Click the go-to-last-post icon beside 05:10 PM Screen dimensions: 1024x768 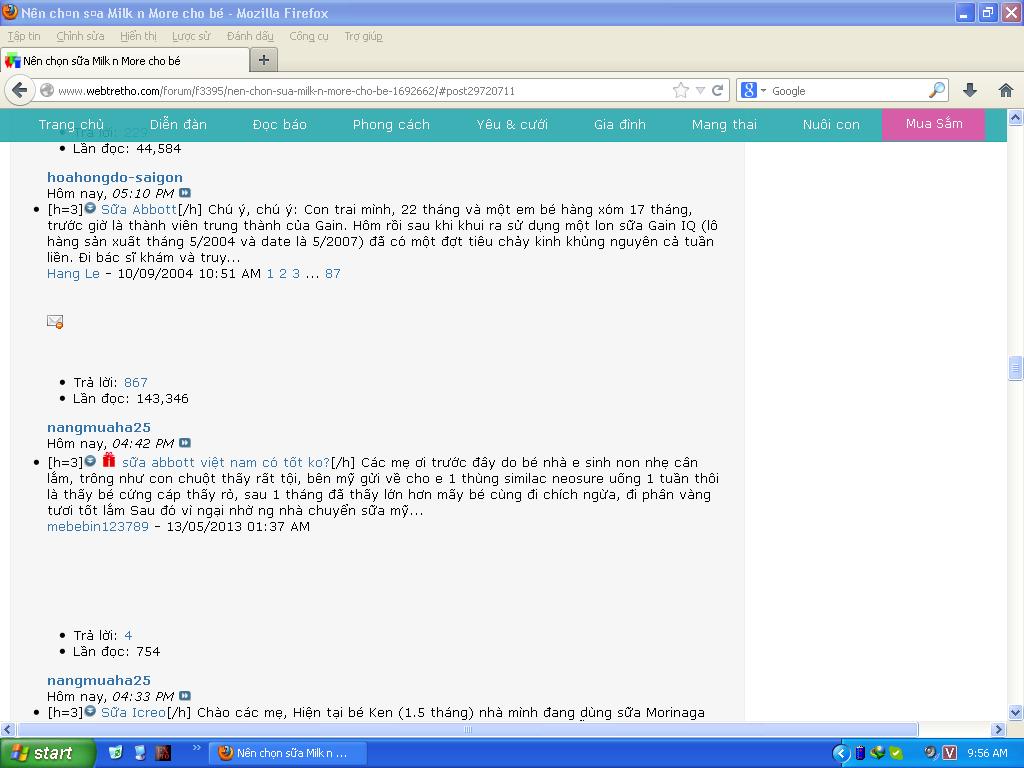pos(185,193)
